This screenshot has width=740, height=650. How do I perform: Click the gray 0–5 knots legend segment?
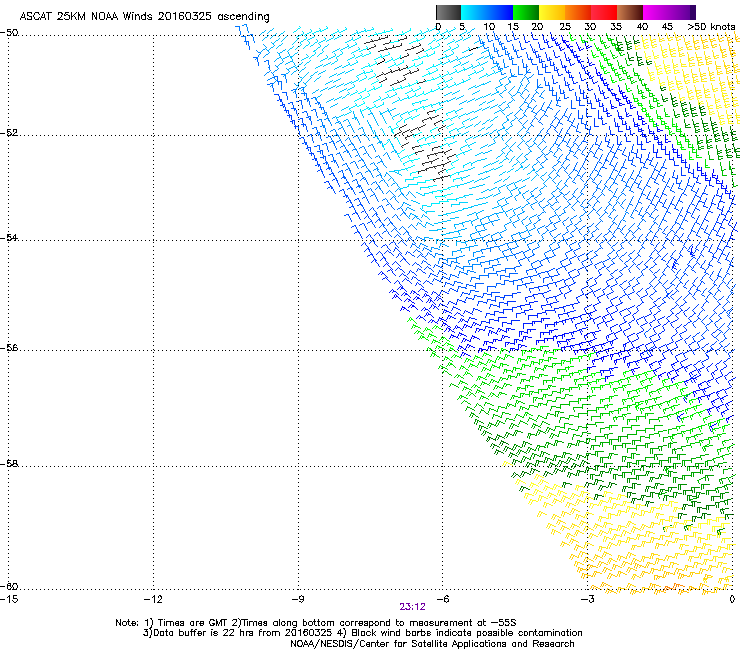tap(448, 12)
